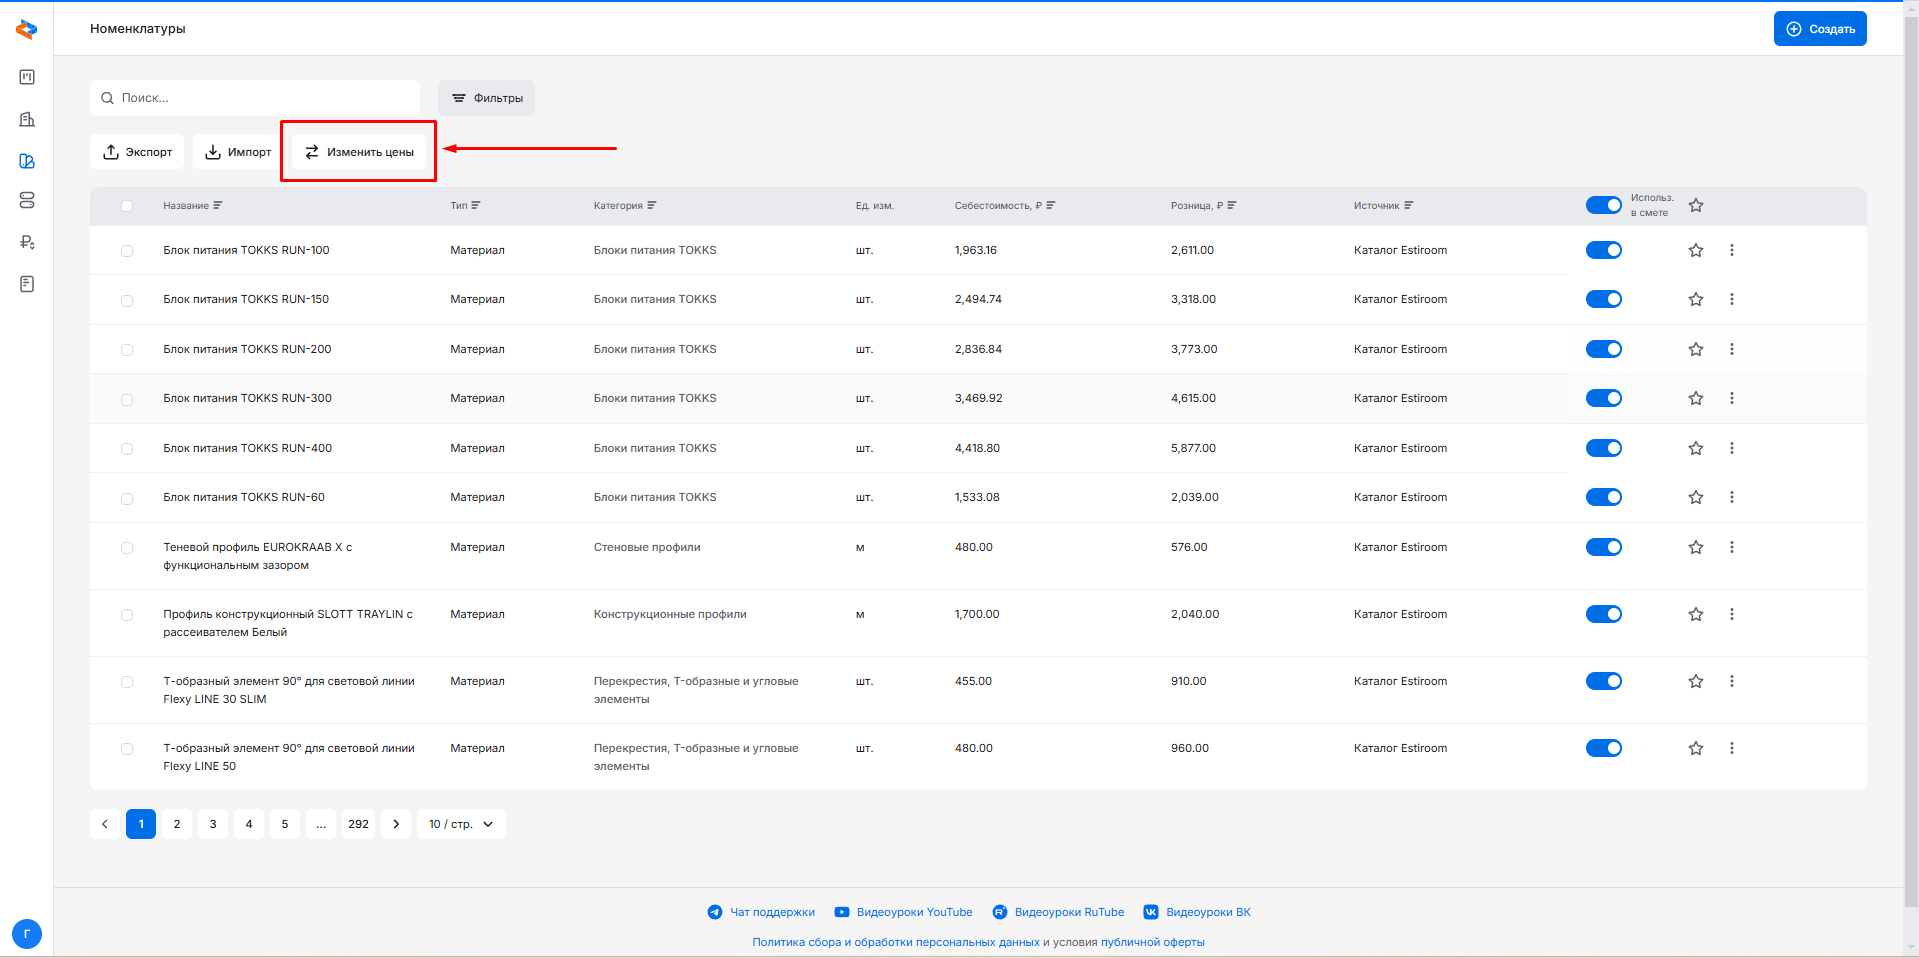Viewport: 1919px width, 958px height.
Task: Click the app logo in the sidebar
Action: (27, 30)
